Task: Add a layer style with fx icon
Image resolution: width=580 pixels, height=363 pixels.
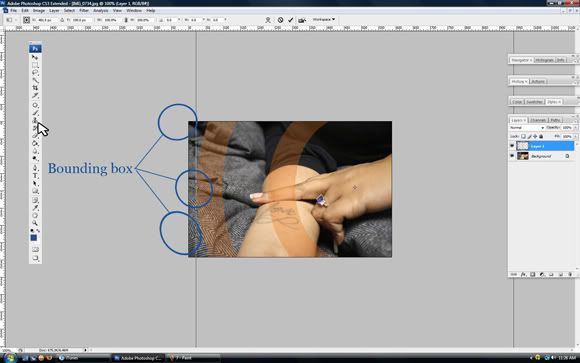Action: click(x=523, y=274)
